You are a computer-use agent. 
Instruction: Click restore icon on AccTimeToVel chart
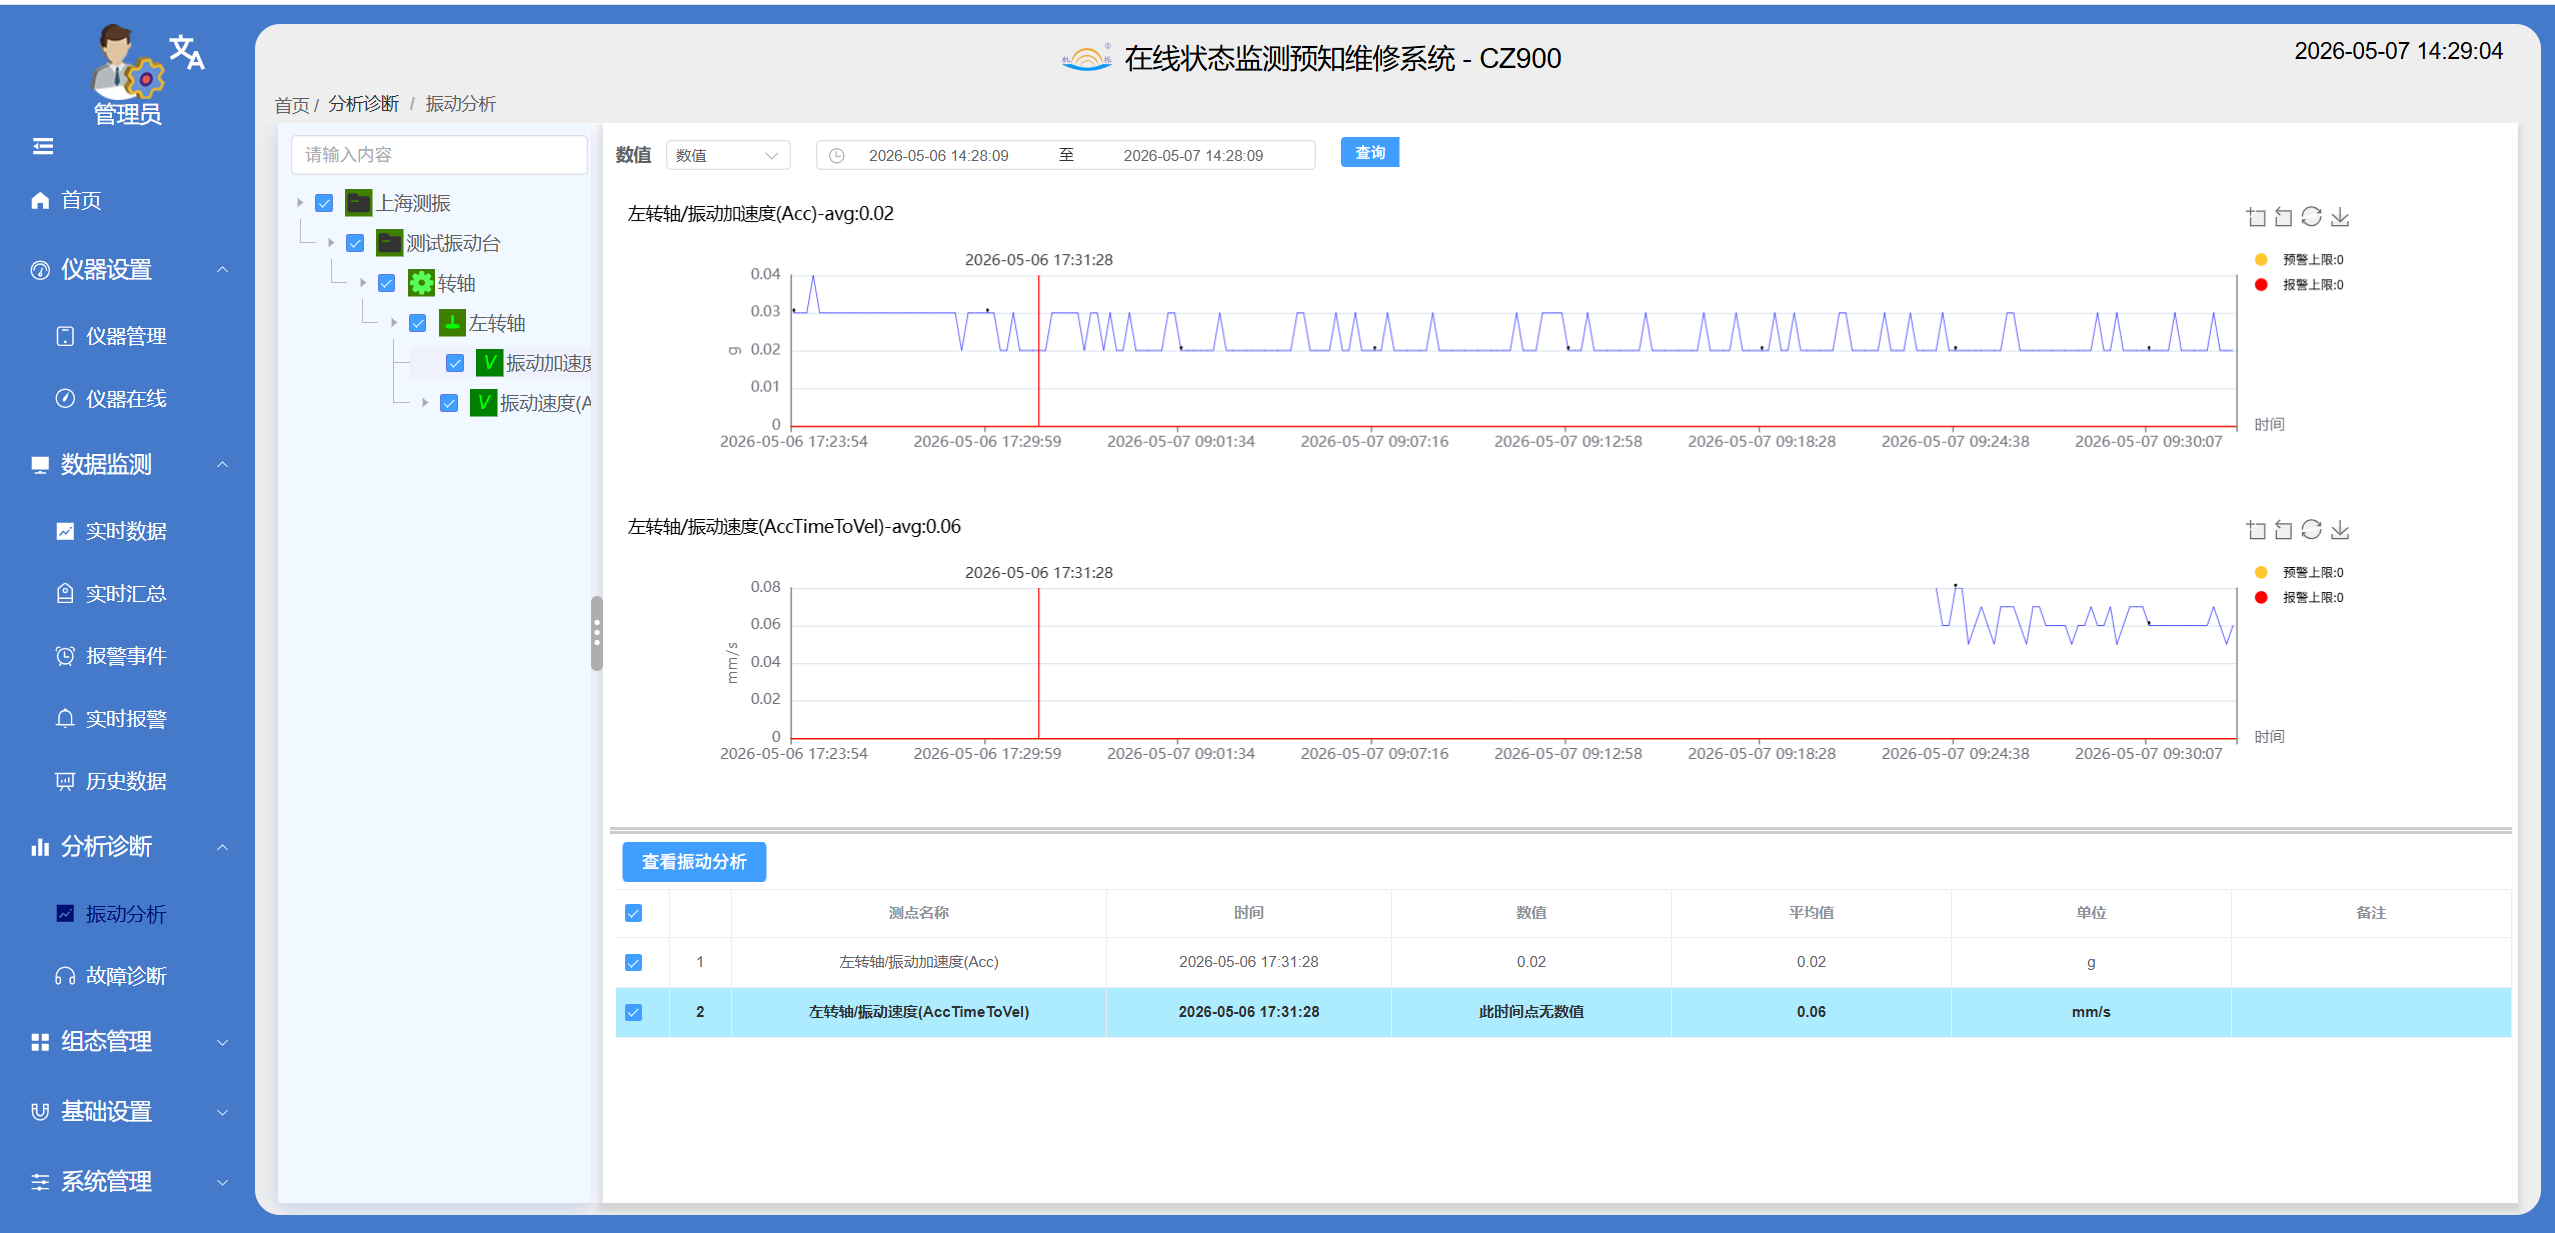tap(2312, 529)
